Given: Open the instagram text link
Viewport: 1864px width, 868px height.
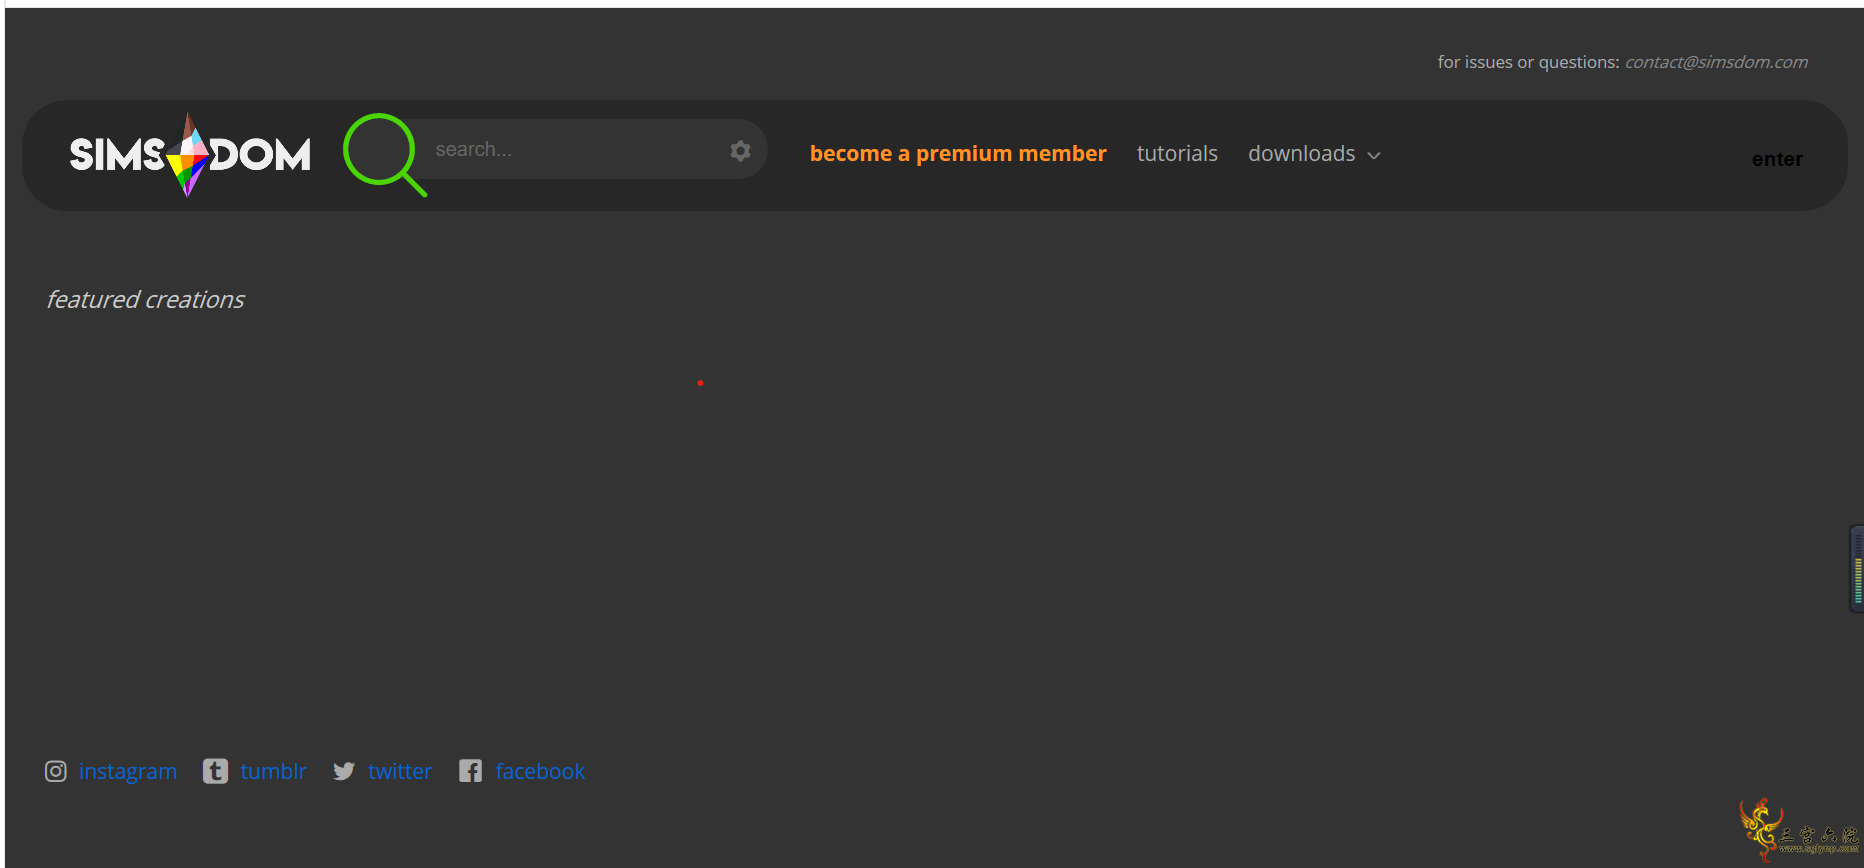Looking at the screenshot, I should tap(128, 771).
